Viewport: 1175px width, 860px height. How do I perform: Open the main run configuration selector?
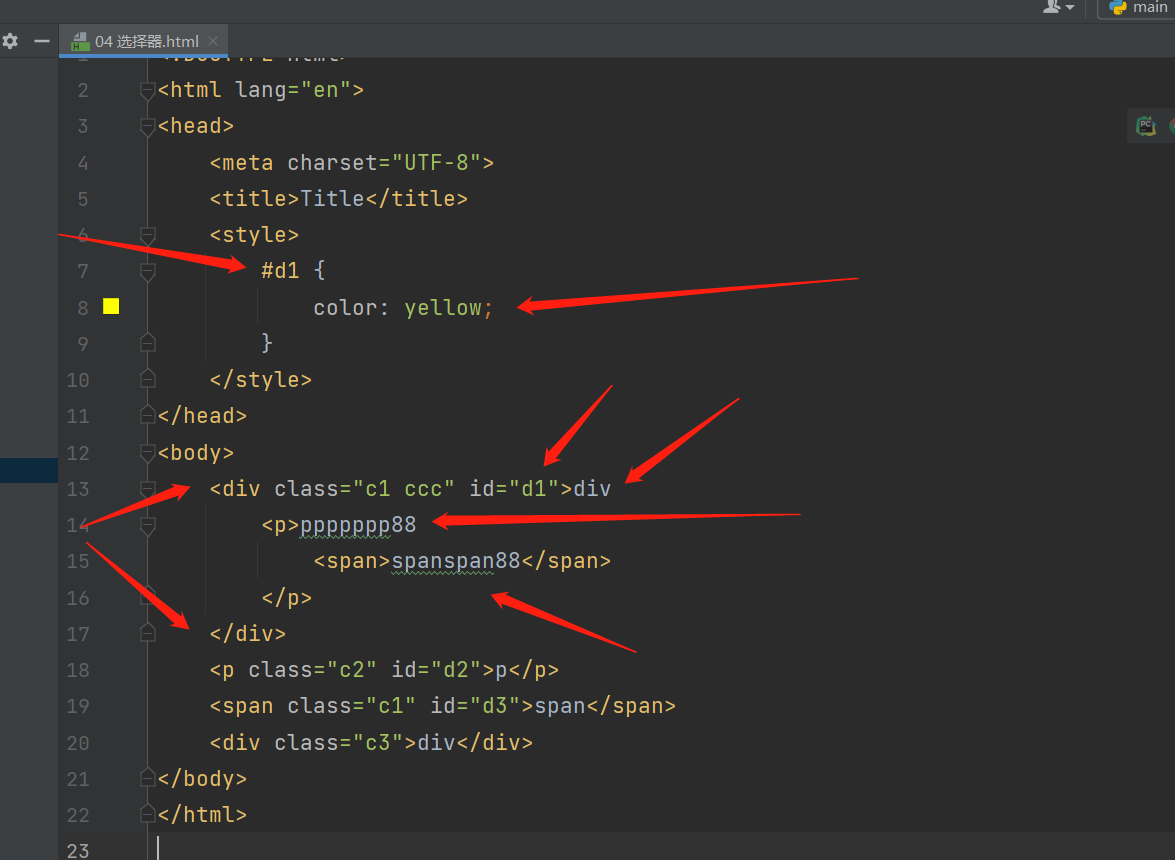[1138, 7]
